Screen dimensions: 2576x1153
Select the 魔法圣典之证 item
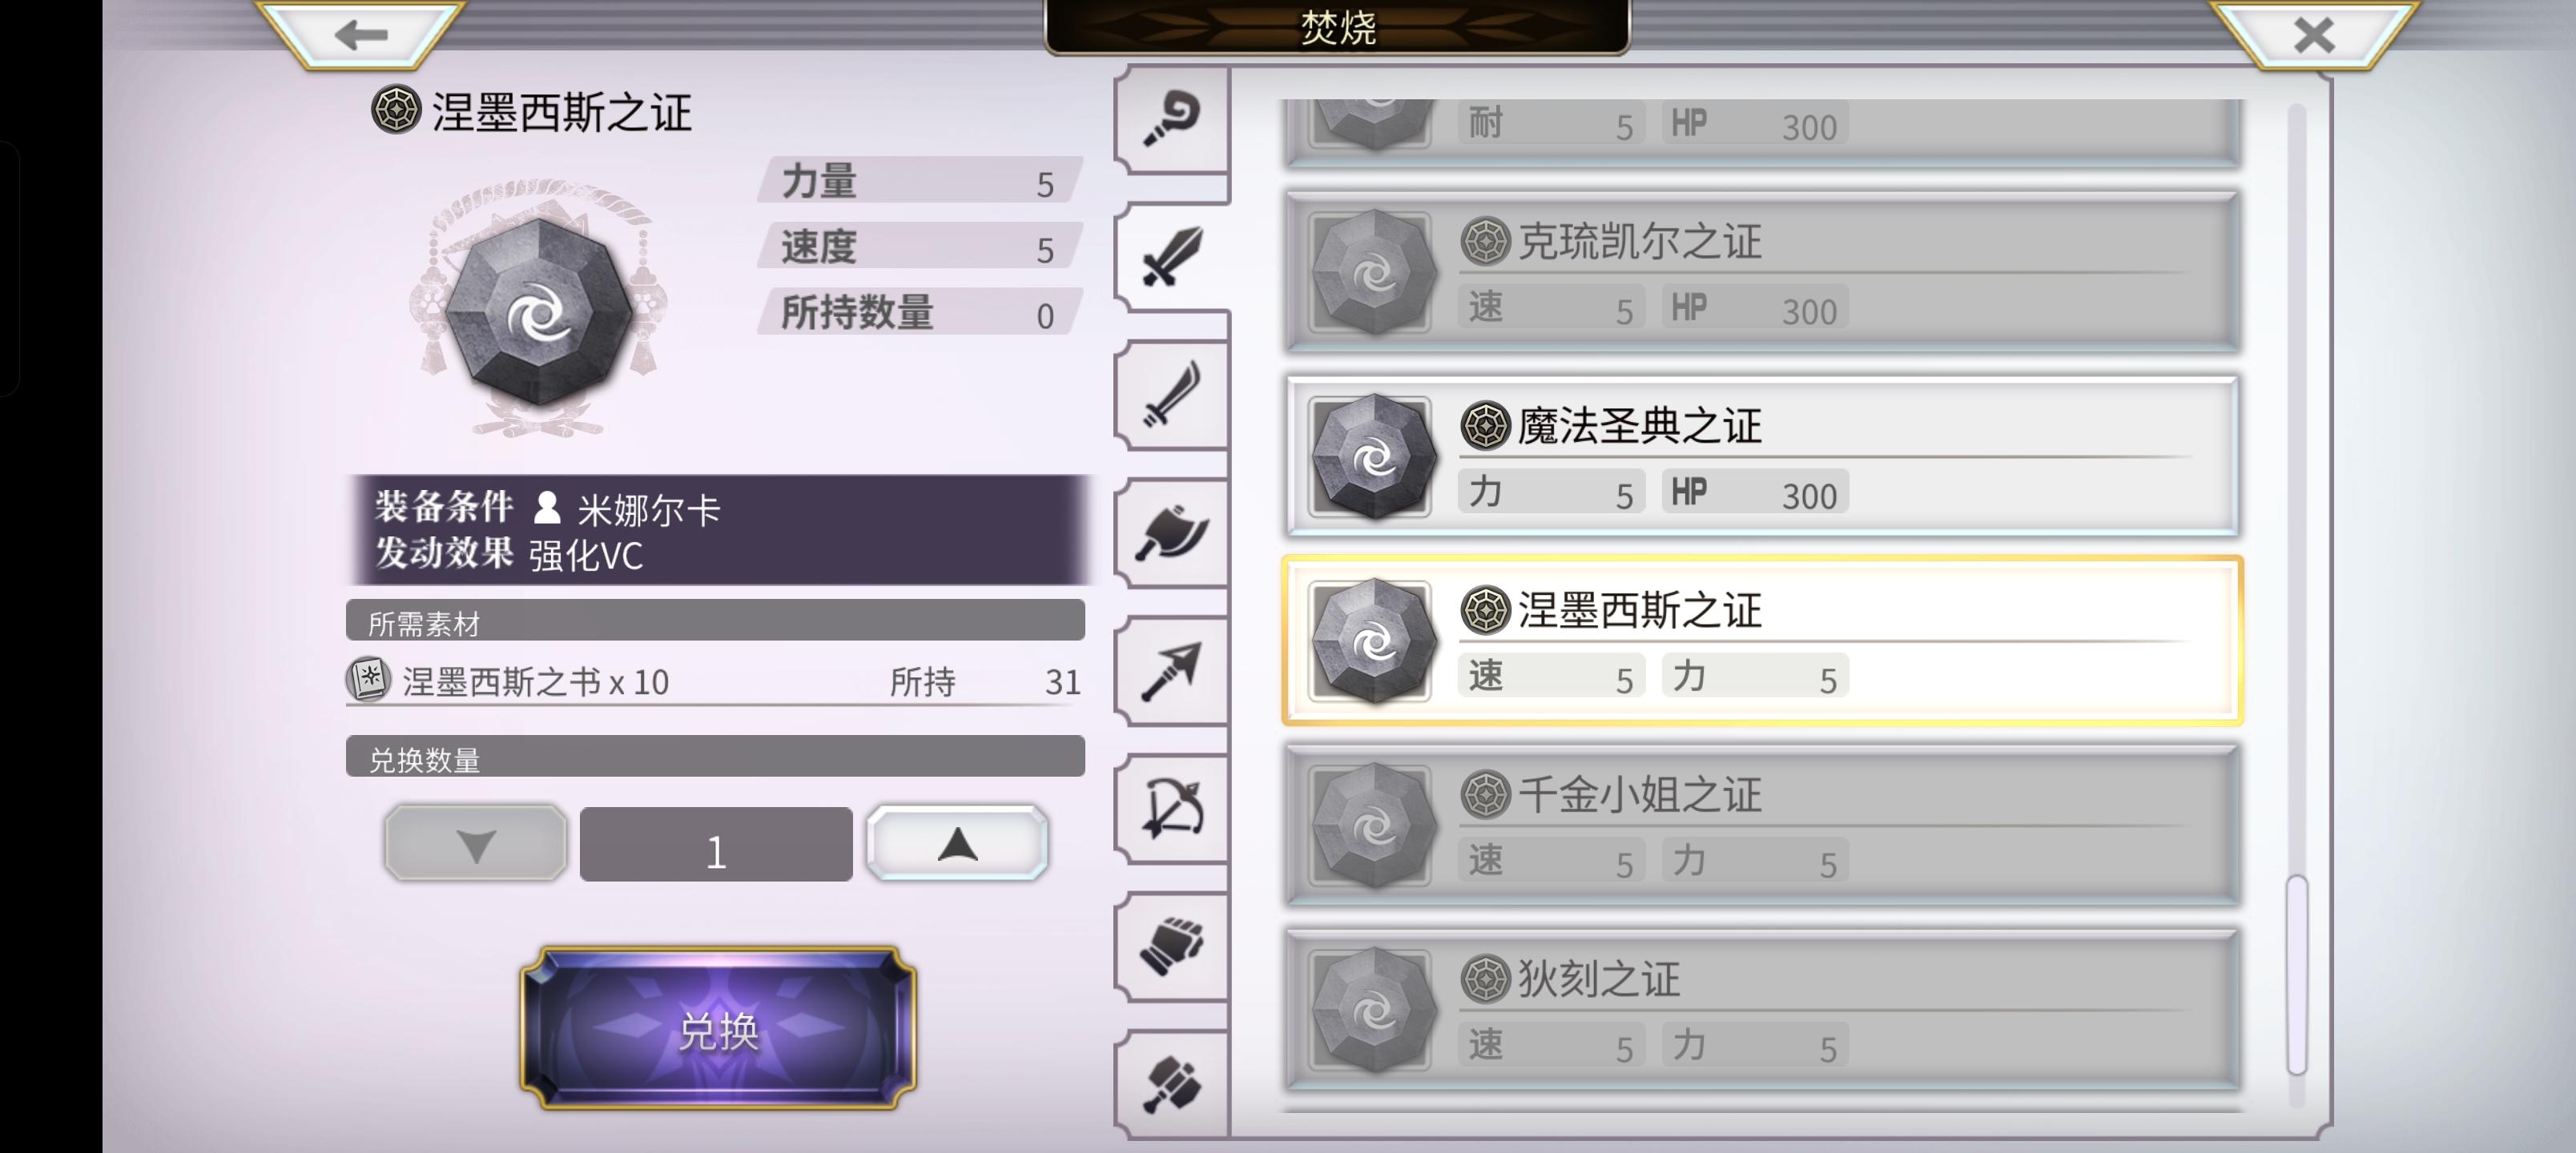point(1762,457)
